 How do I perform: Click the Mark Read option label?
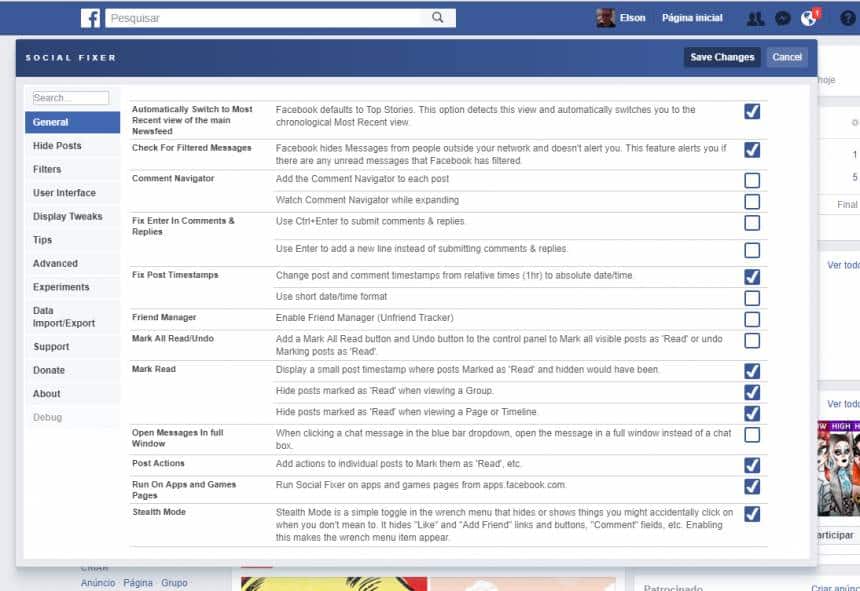(x=154, y=370)
